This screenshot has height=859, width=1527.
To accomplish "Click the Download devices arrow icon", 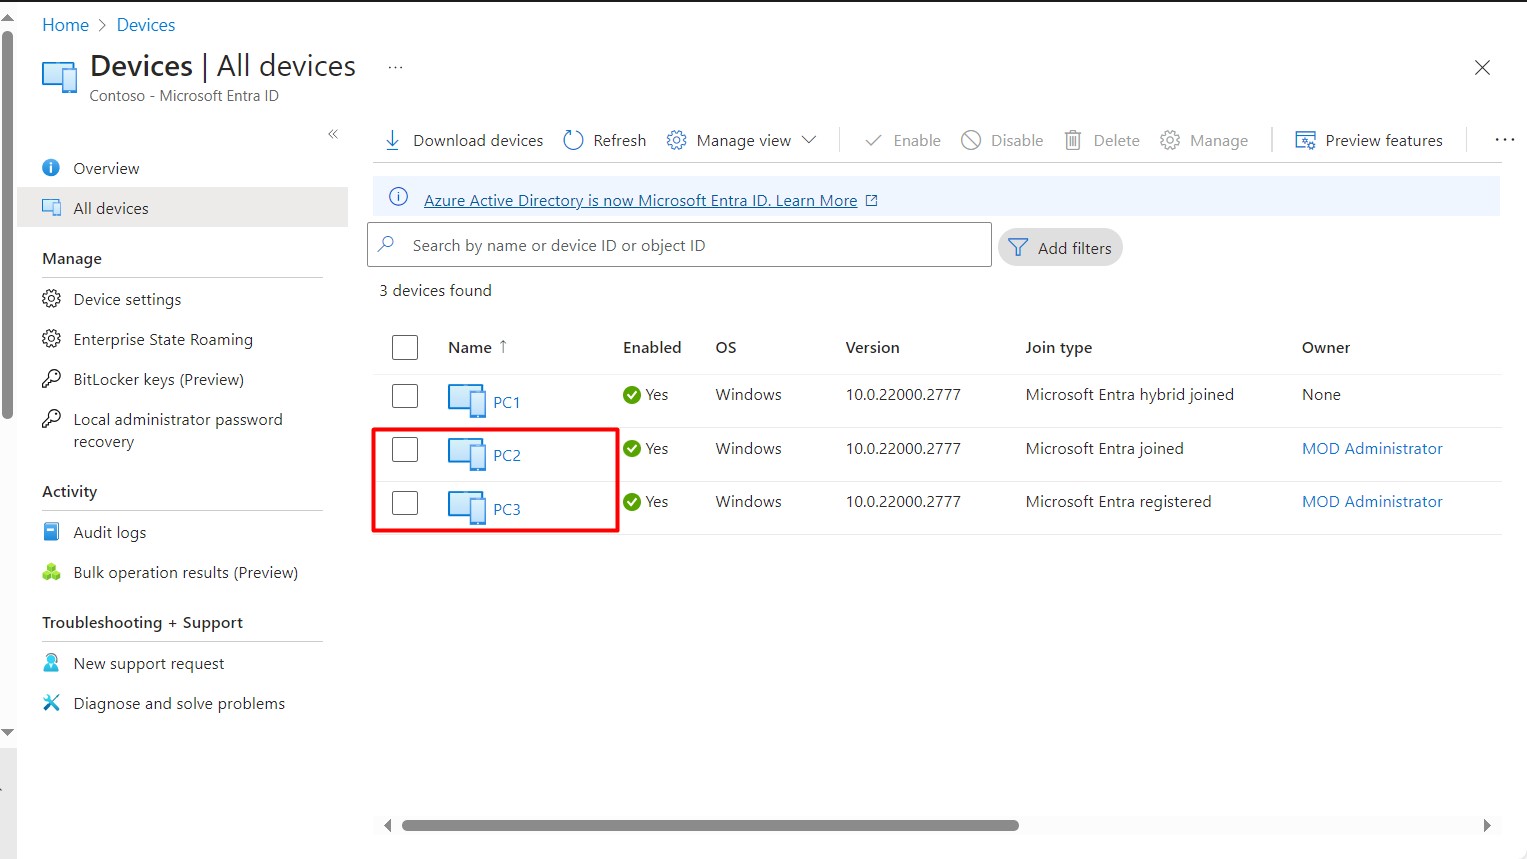I will [x=393, y=140].
